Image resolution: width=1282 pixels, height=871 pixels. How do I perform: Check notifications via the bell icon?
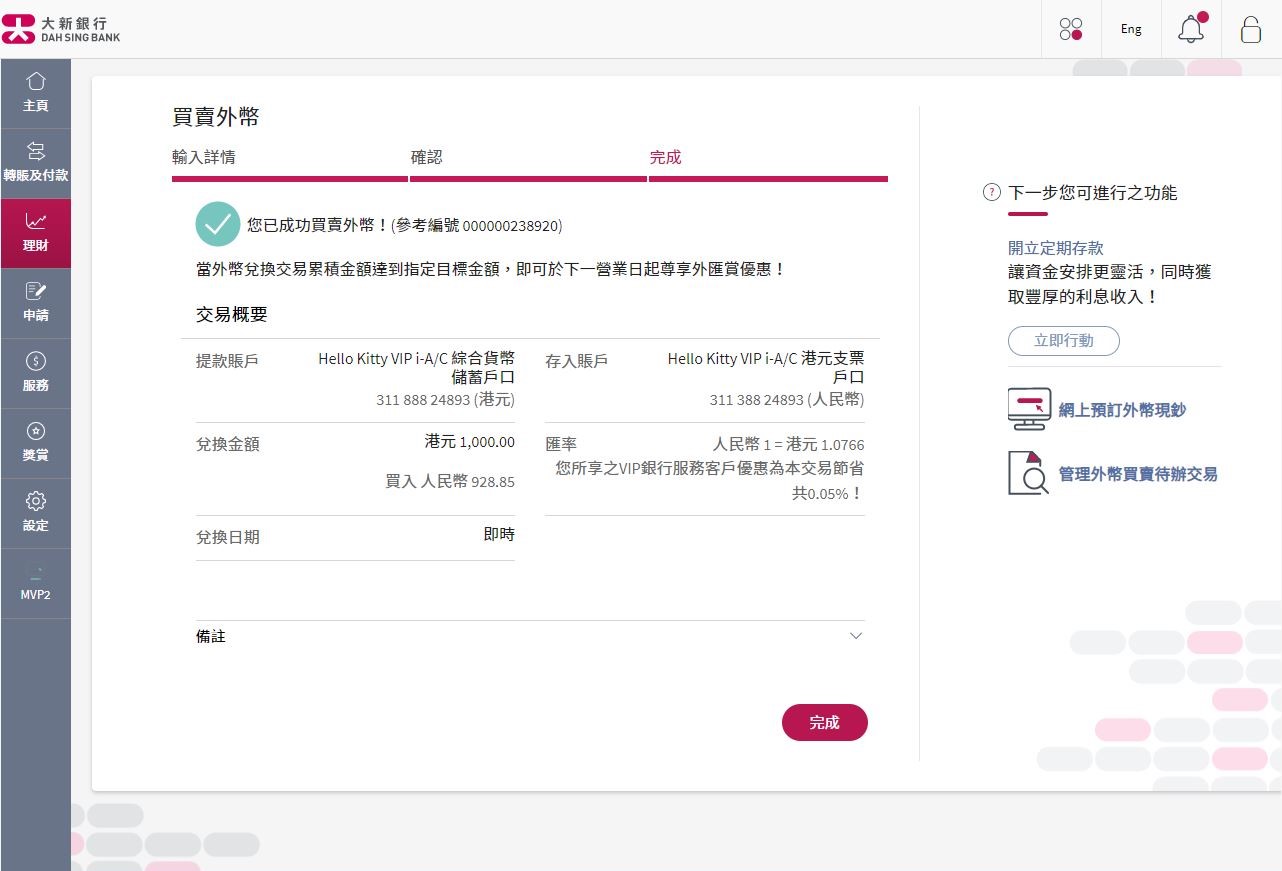point(1191,30)
